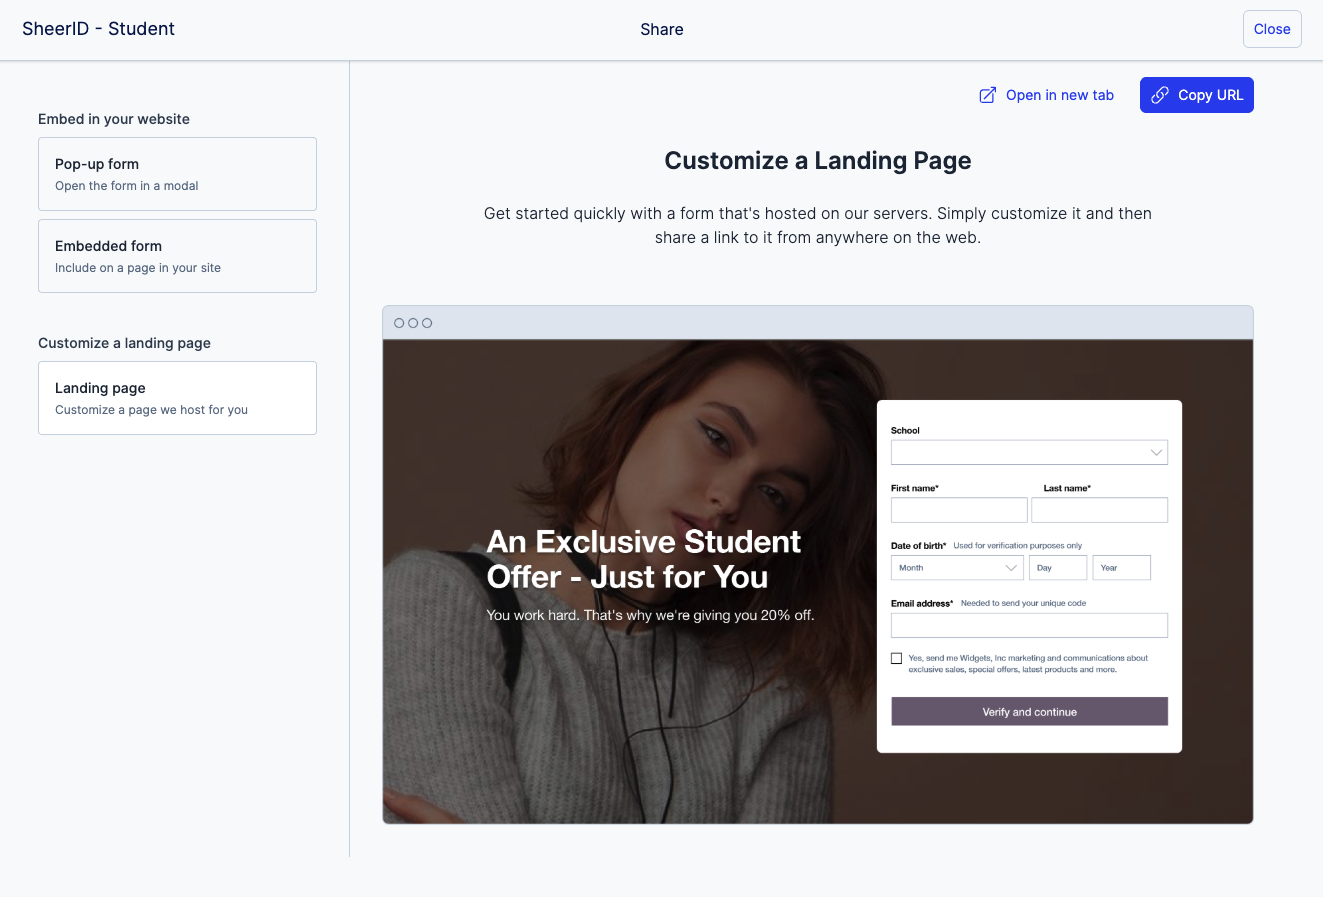
Task: Open the Month dropdown in date of birth
Action: (956, 568)
